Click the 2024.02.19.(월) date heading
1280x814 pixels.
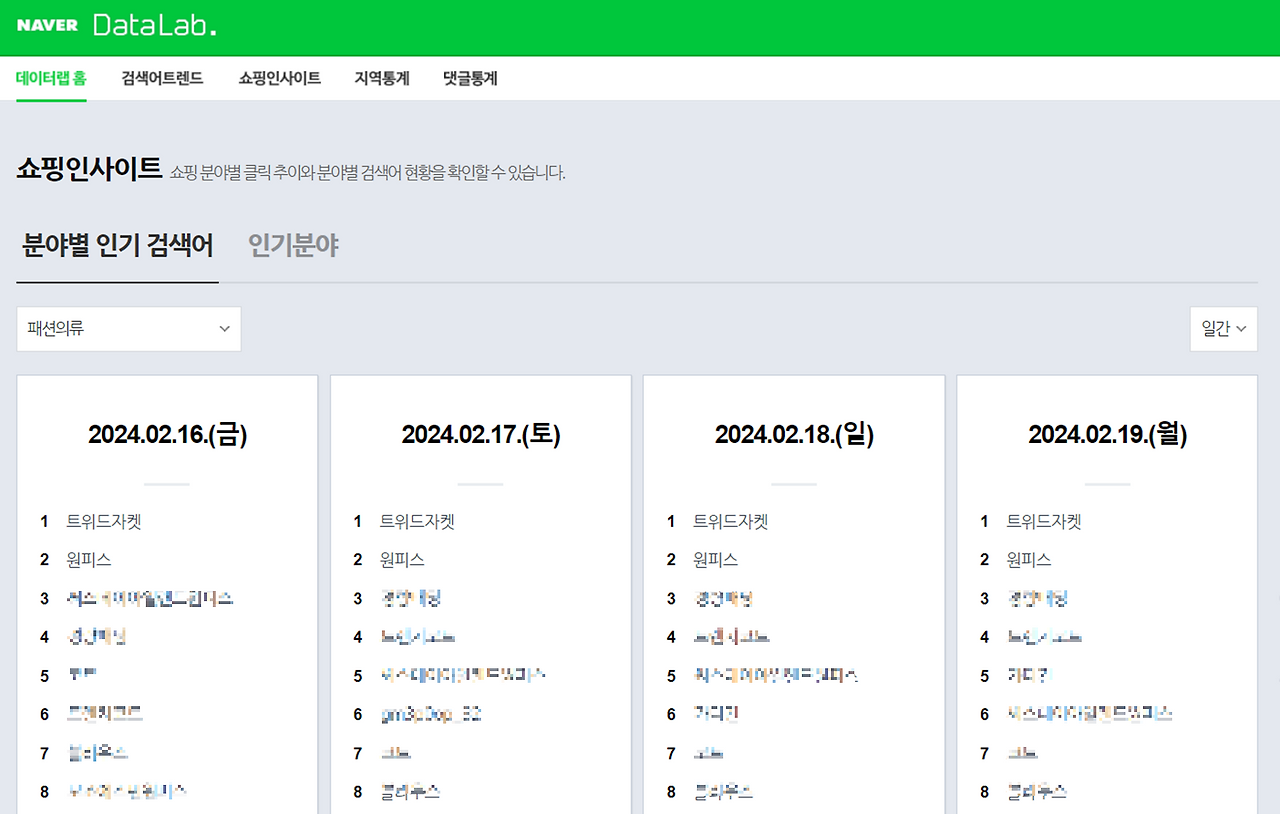coord(1108,435)
